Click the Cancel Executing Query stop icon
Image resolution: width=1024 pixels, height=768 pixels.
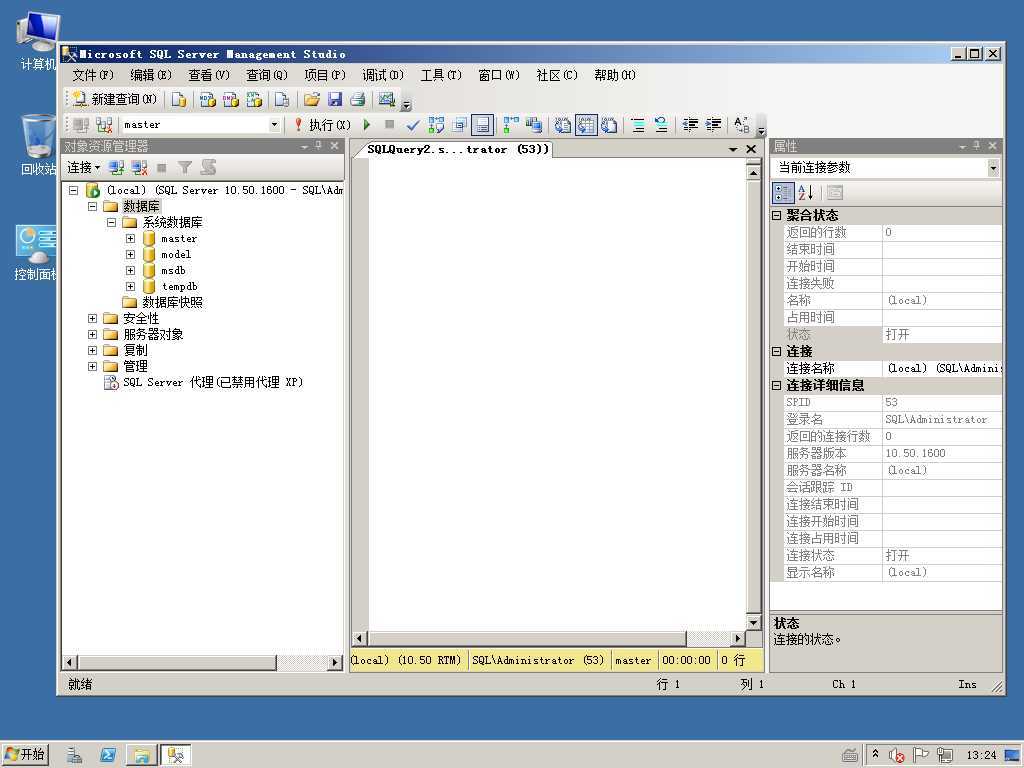coord(389,124)
